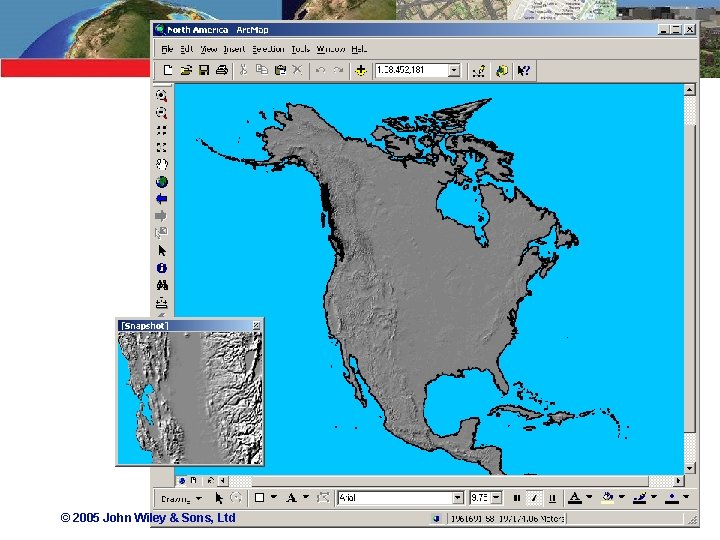Choose the Select Features tool
The height and width of the screenshot is (540, 720).
click(x=161, y=233)
